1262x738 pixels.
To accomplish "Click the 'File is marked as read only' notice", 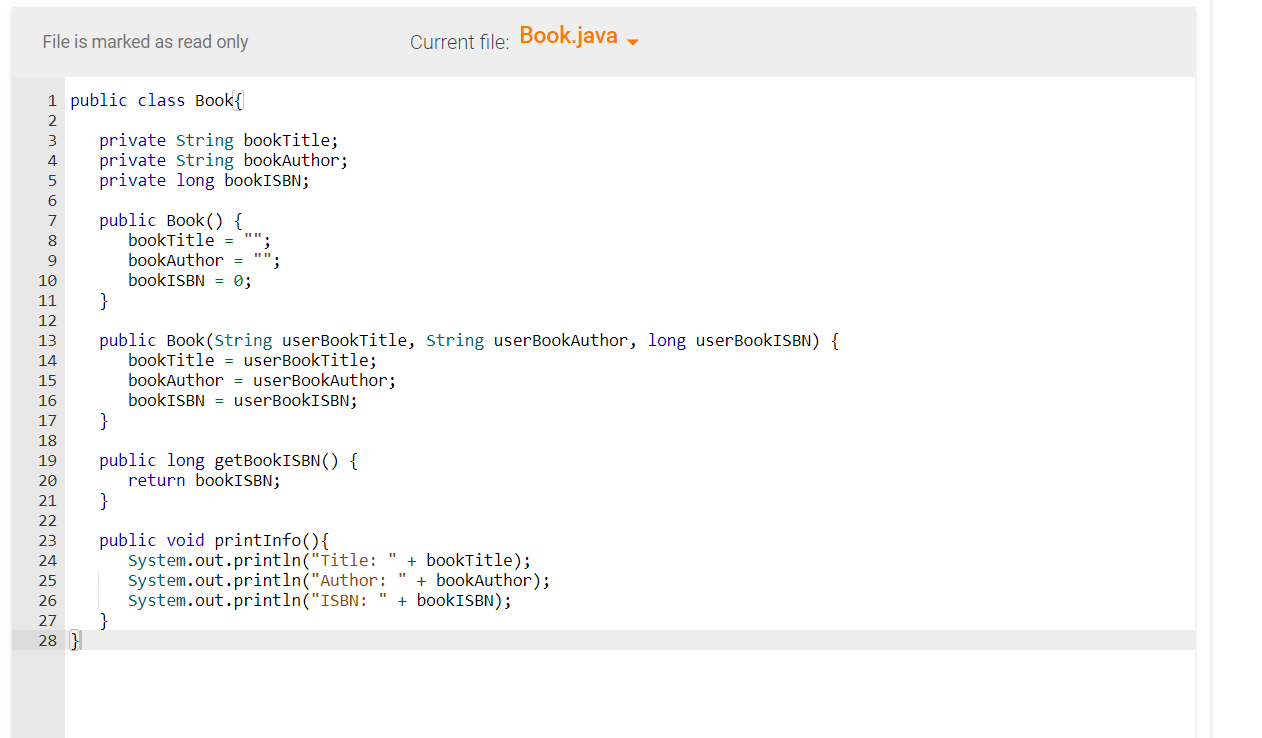I will coord(145,41).
